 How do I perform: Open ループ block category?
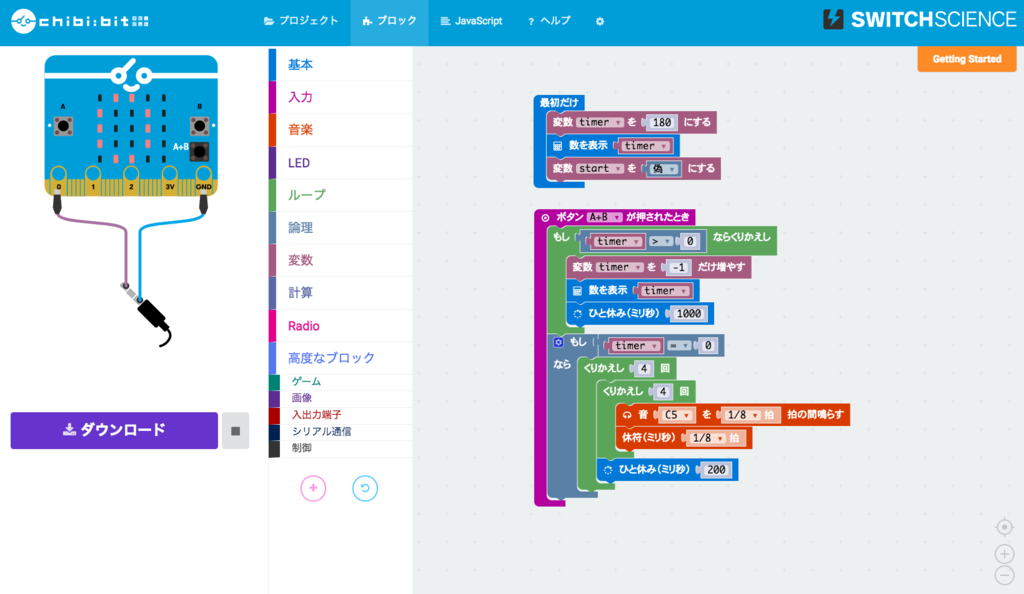click(341, 195)
